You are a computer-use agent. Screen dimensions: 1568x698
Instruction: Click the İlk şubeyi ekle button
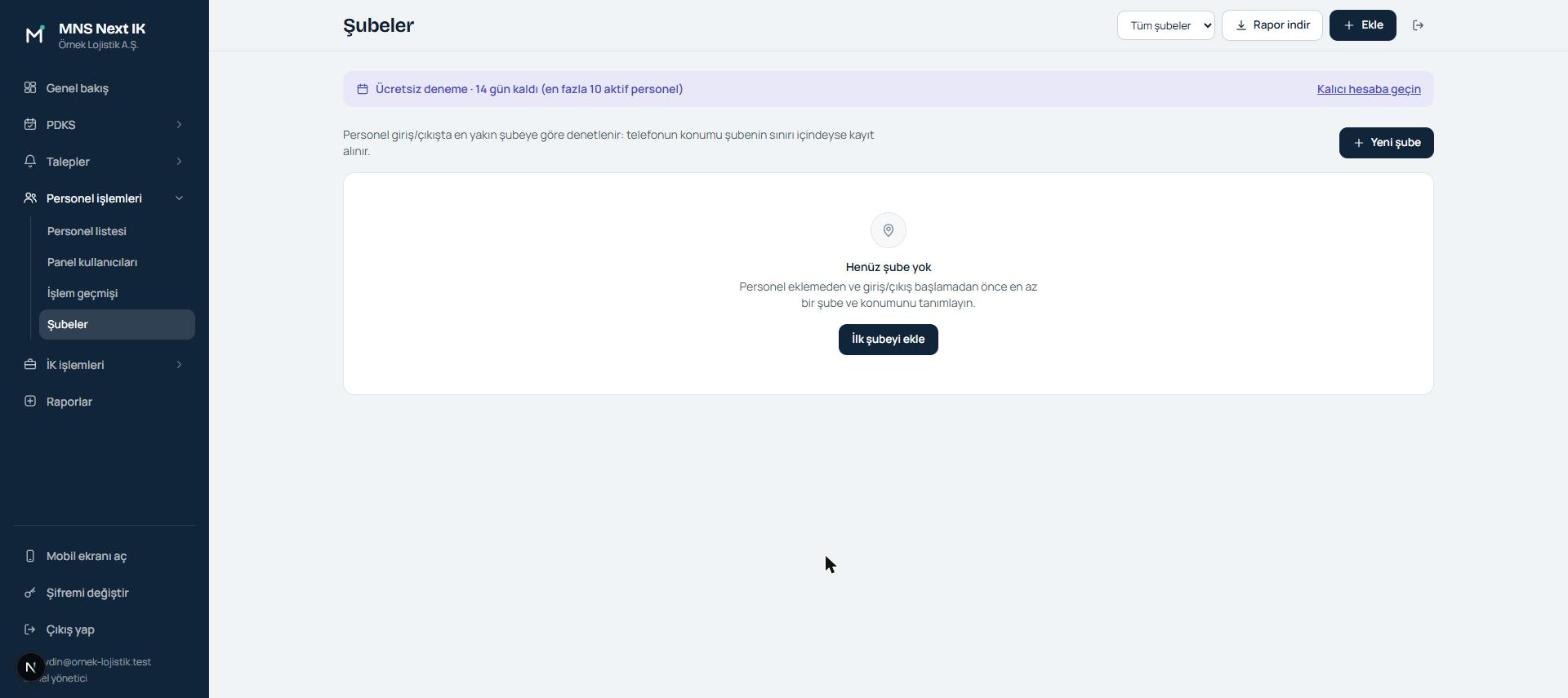pyautogui.click(x=888, y=339)
